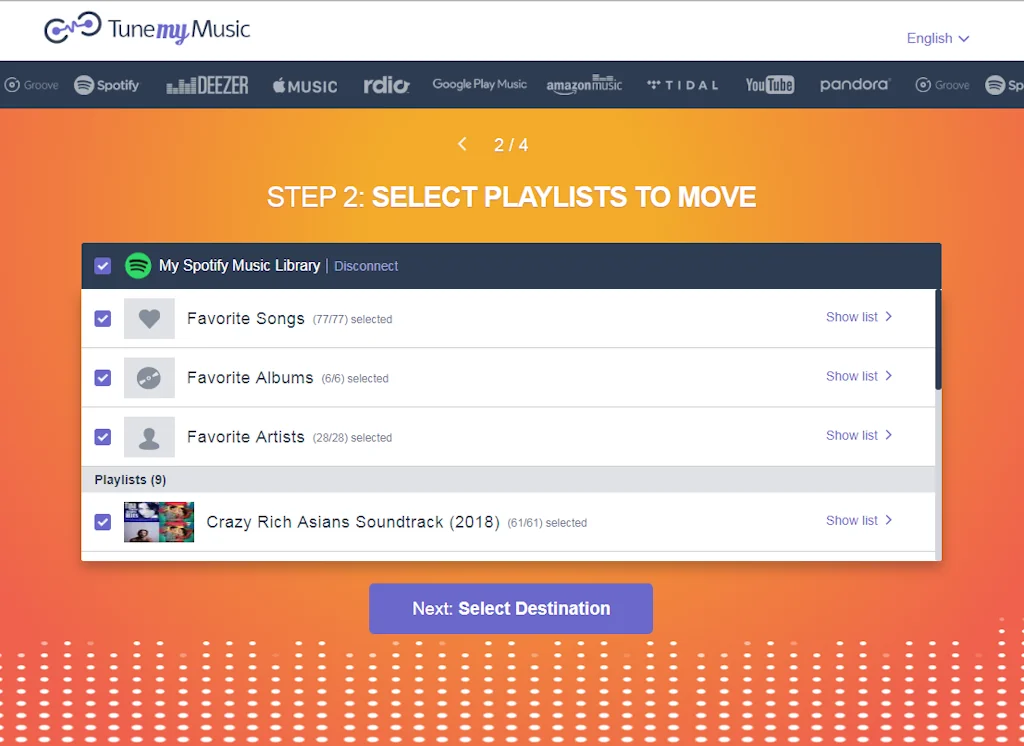
Task: Uncheck the Favorite Songs checkbox
Action: [x=102, y=318]
